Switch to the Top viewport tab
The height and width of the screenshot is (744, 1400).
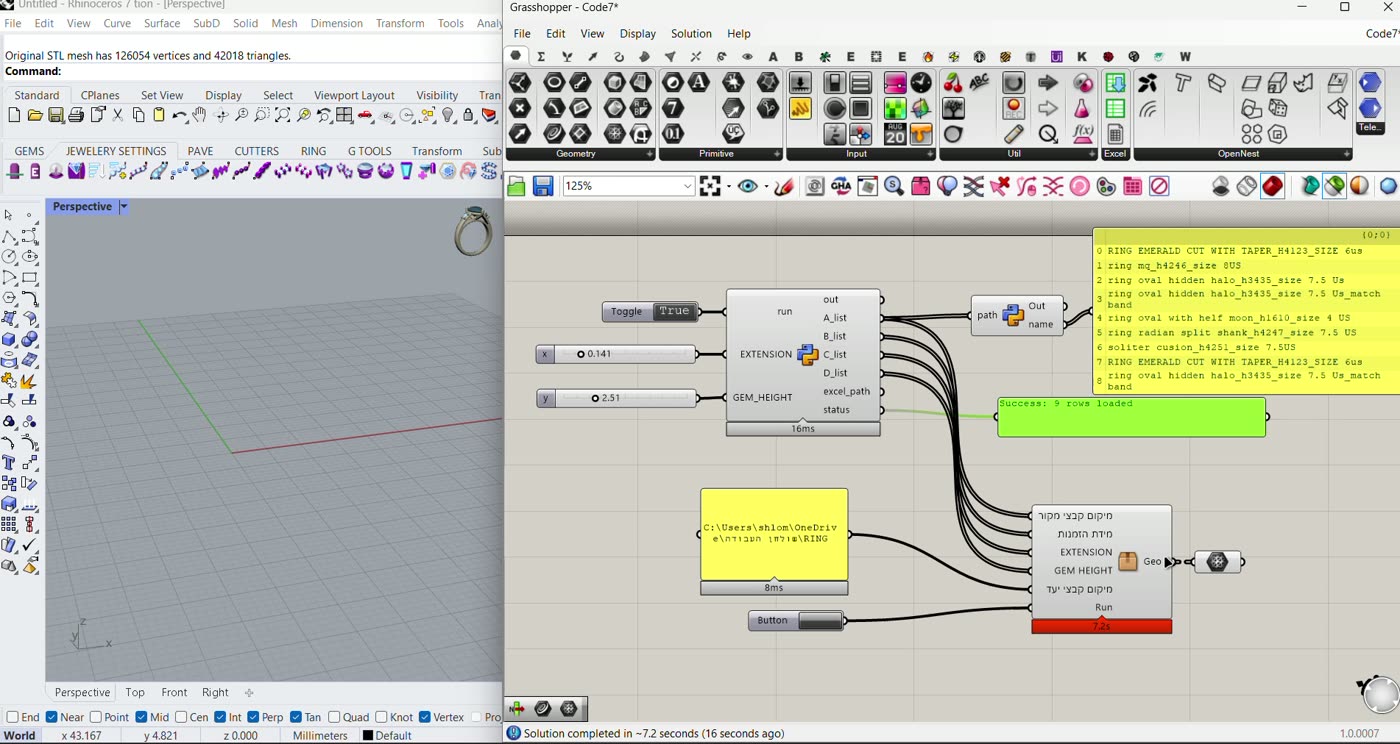click(135, 692)
